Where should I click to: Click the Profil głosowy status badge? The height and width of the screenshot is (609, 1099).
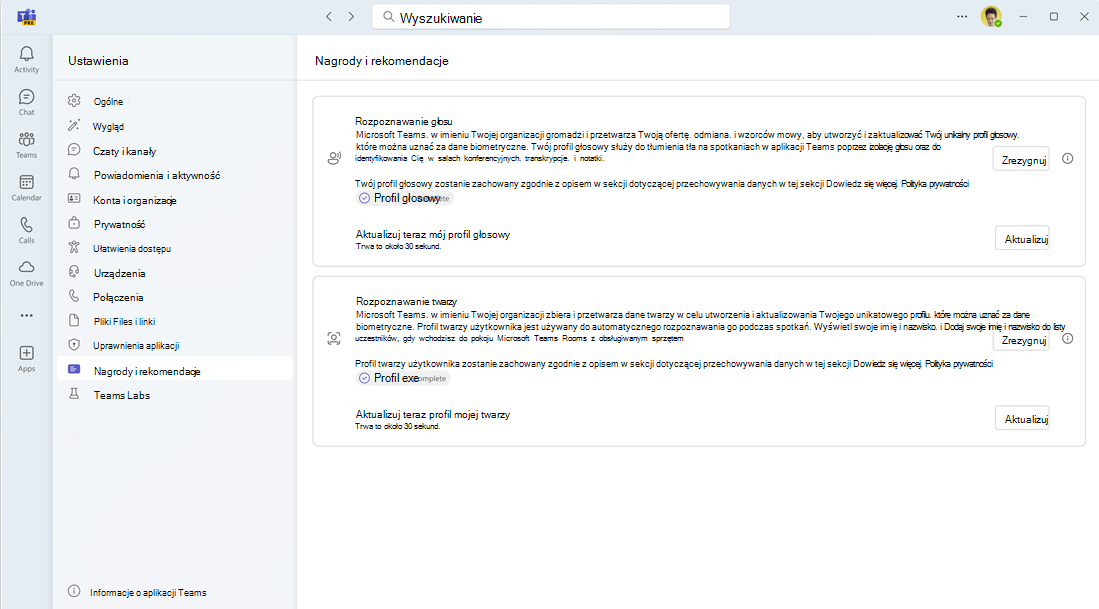[x=404, y=198]
